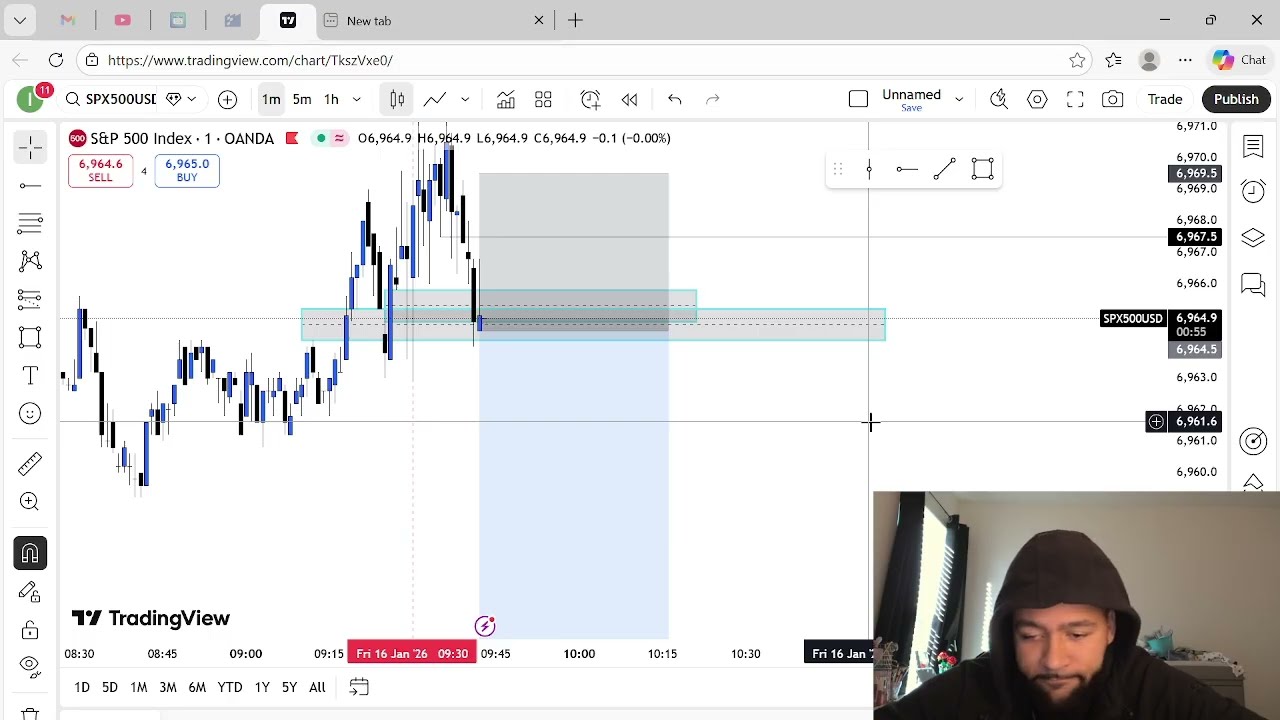This screenshot has height=720, width=1280.
Task: Select rectangle in drawing favorites toolbar
Action: 982,170
